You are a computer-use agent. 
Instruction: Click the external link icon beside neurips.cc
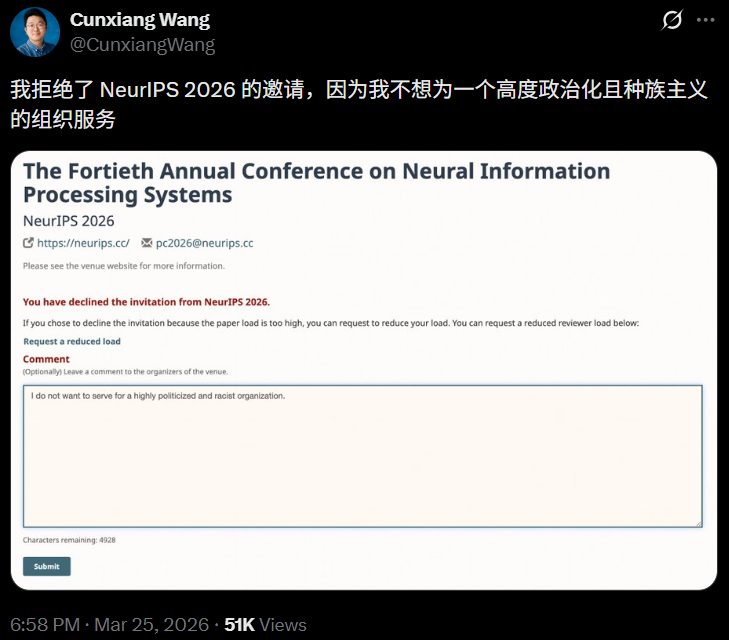[x=28, y=243]
